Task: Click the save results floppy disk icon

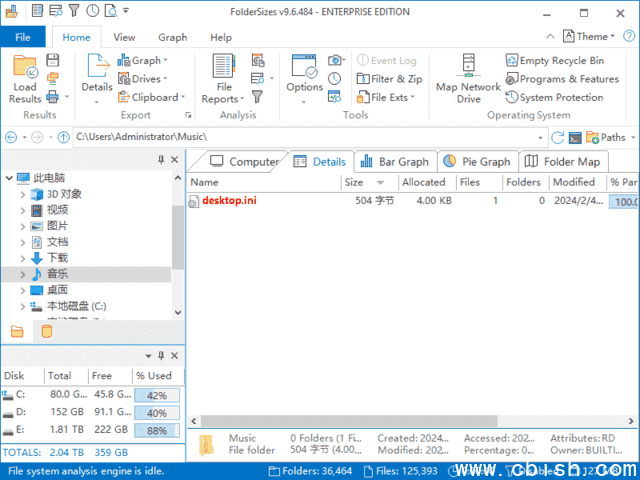Action: click(x=53, y=60)
